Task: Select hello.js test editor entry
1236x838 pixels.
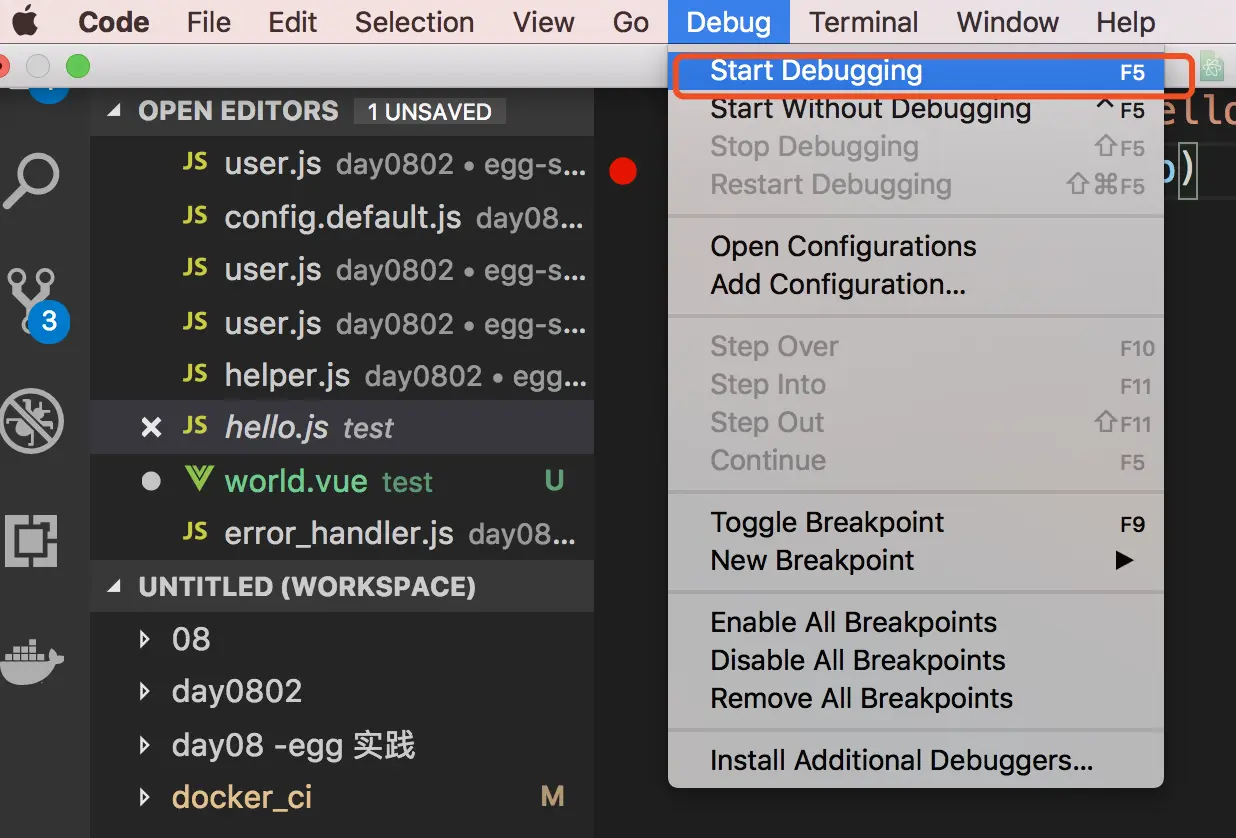Action: pos(342,428)
